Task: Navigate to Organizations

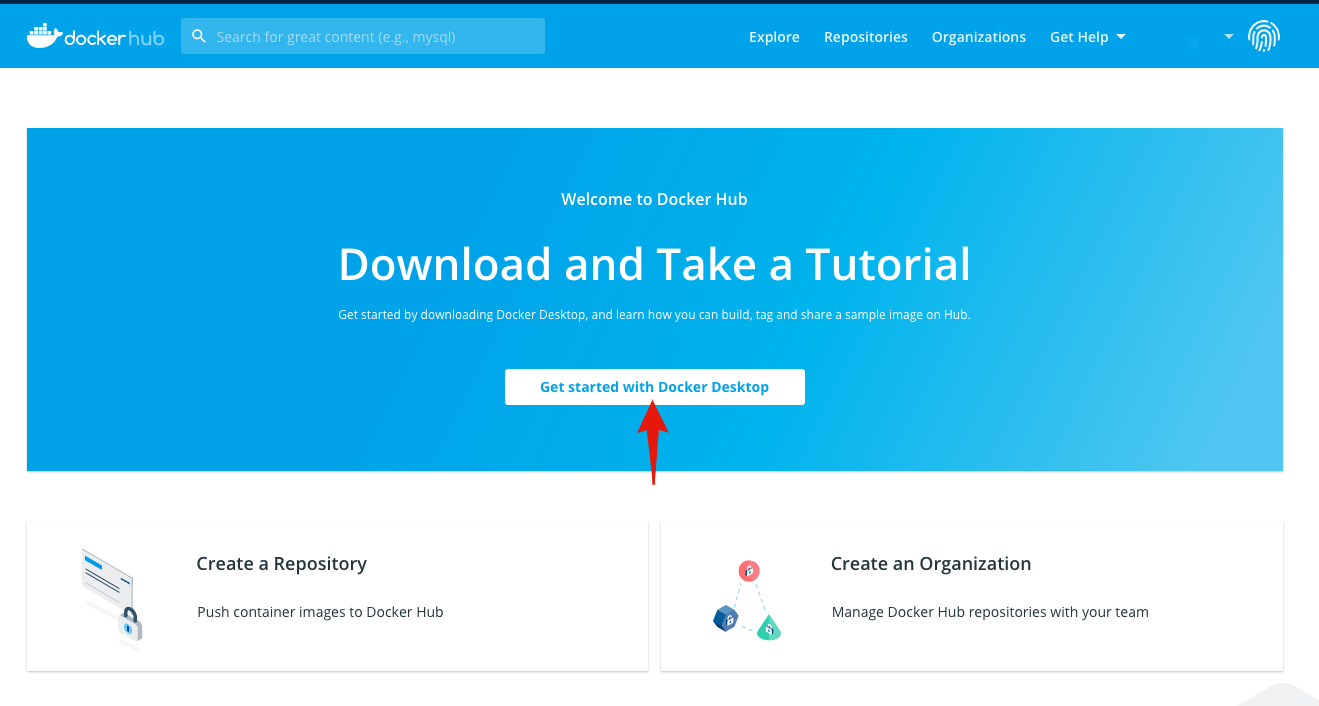Action: (979, 37)
